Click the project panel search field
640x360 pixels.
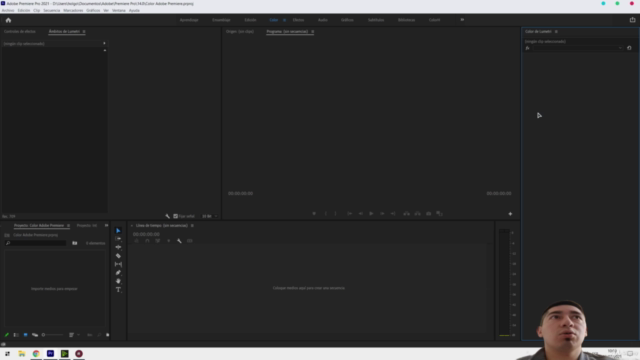click(x=36, y=243)
